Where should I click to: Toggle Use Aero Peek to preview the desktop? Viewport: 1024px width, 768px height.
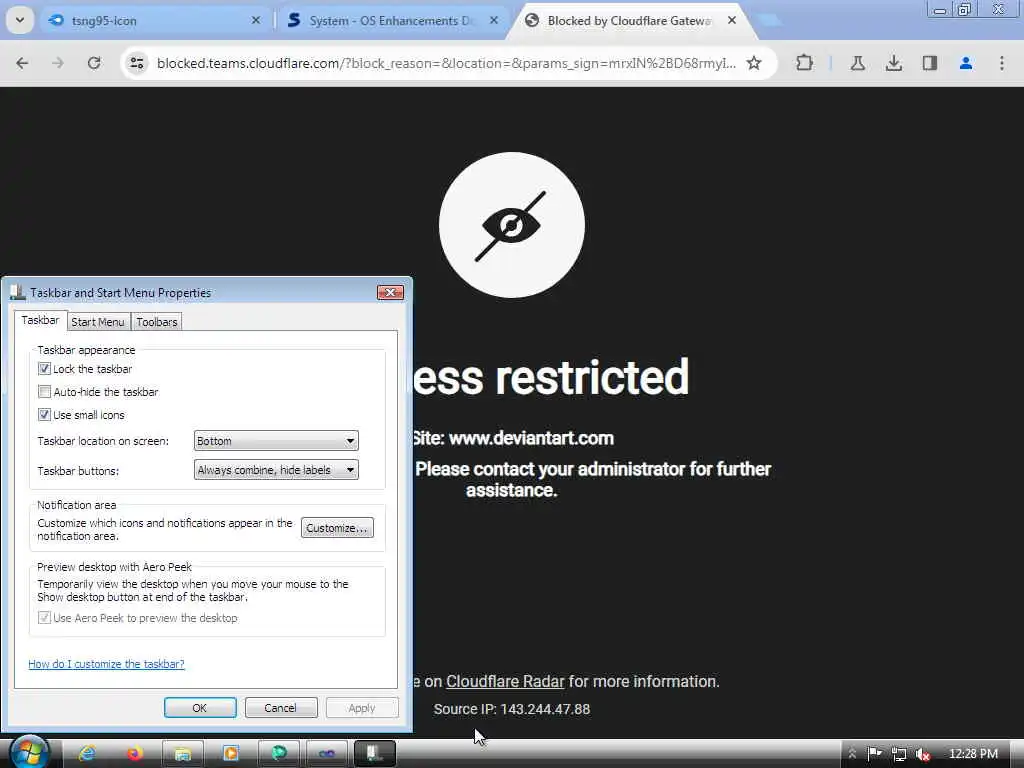44,618
